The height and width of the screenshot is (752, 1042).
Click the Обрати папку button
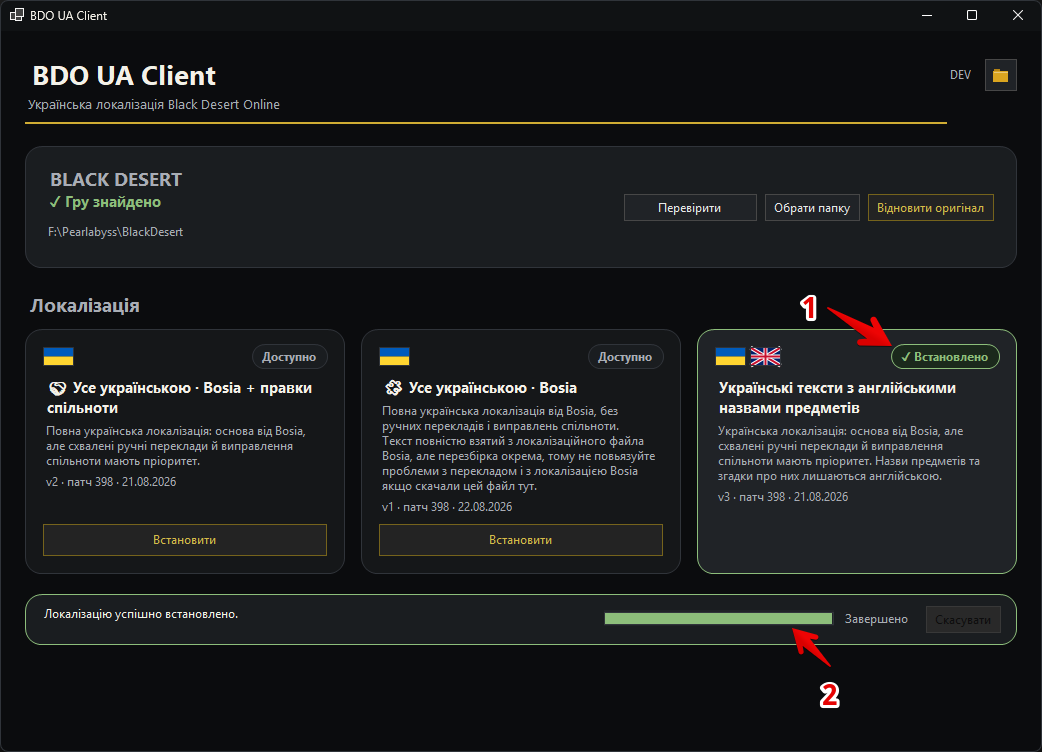812,207
